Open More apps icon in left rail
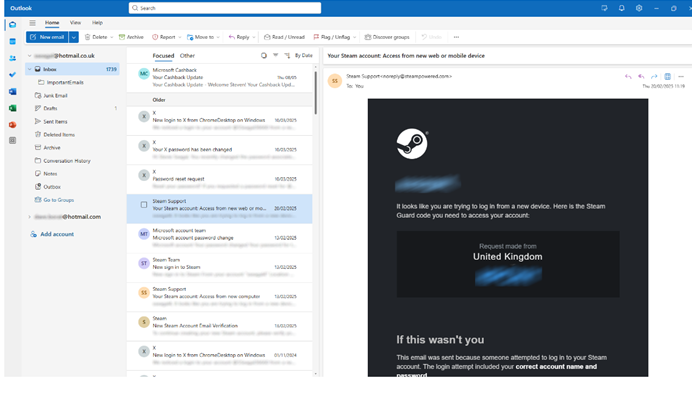Screen dimensions: 692x399 (x=12, y=140)
